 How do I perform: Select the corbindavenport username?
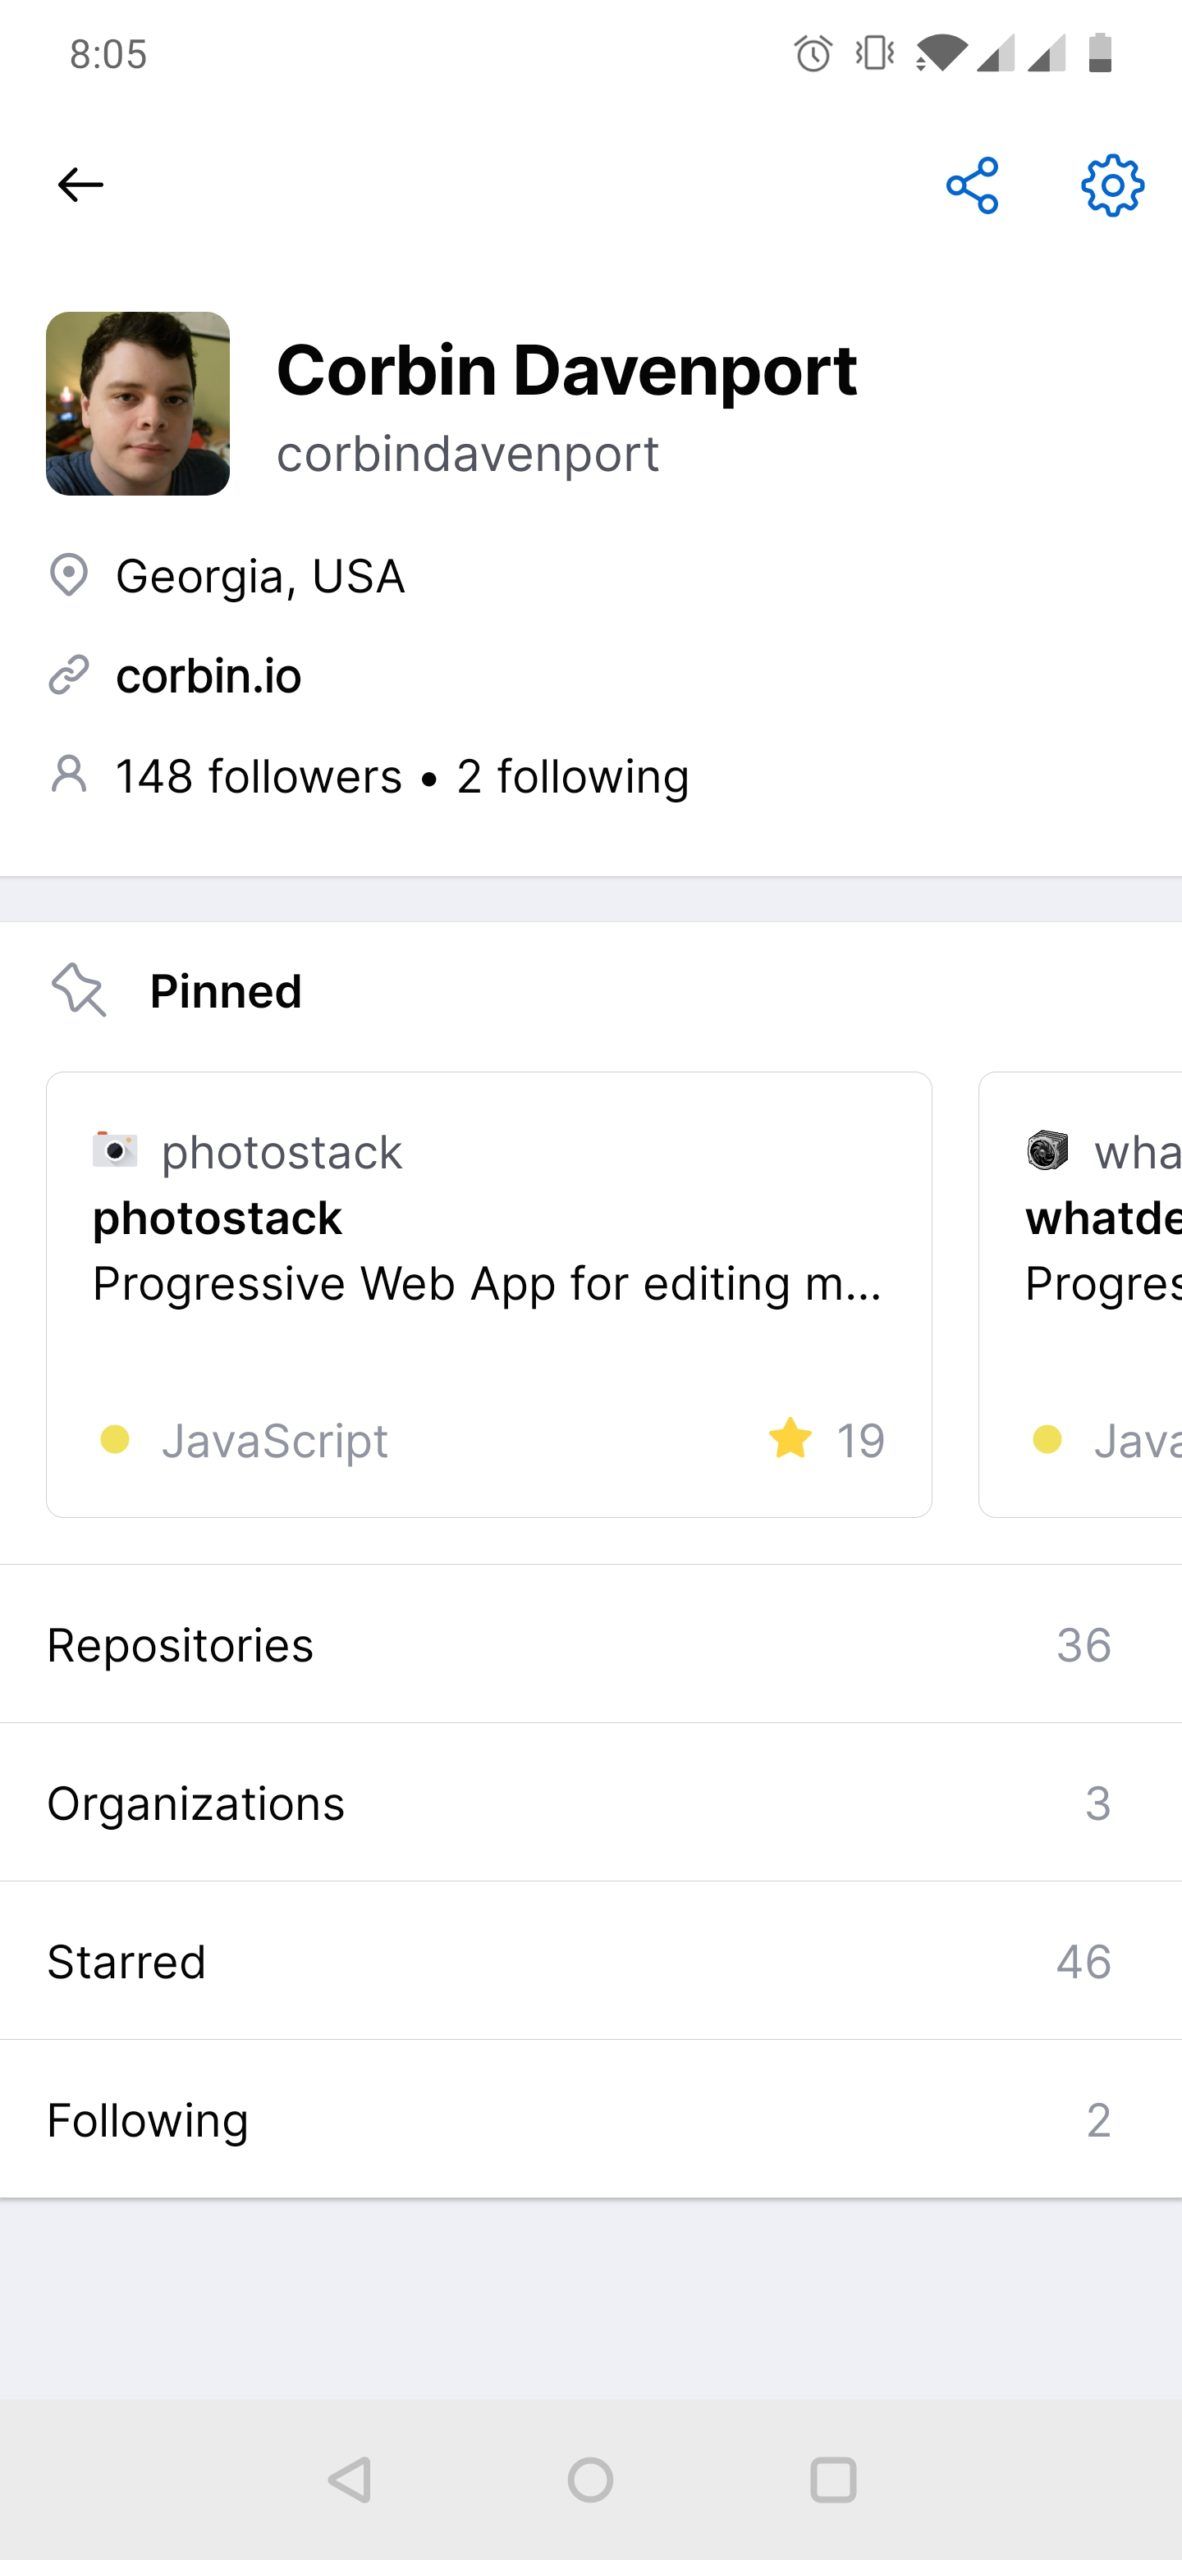[467, 454]
